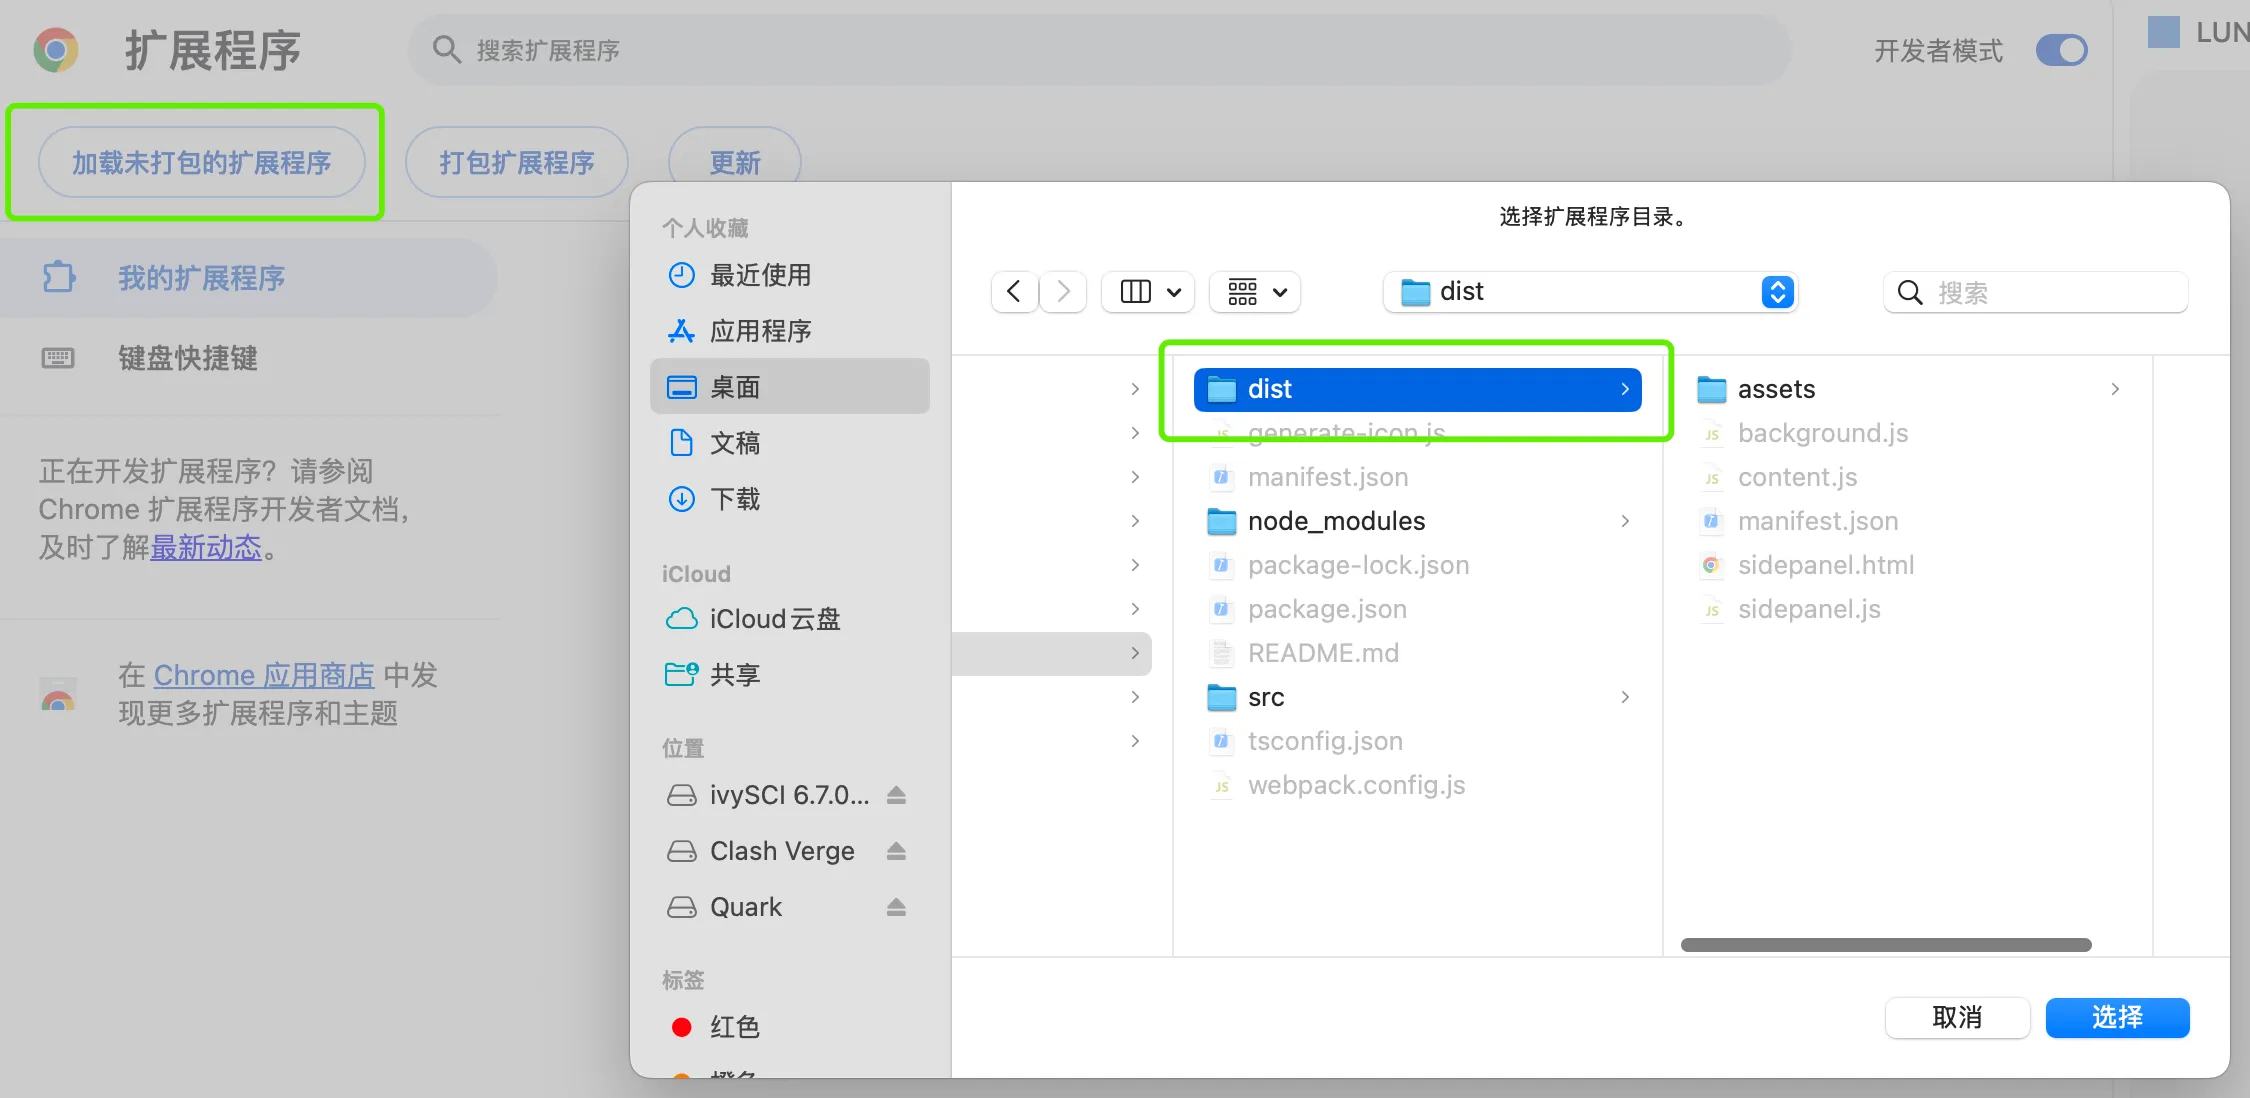Eject the ivySCI volume

[x=896, y=795]
